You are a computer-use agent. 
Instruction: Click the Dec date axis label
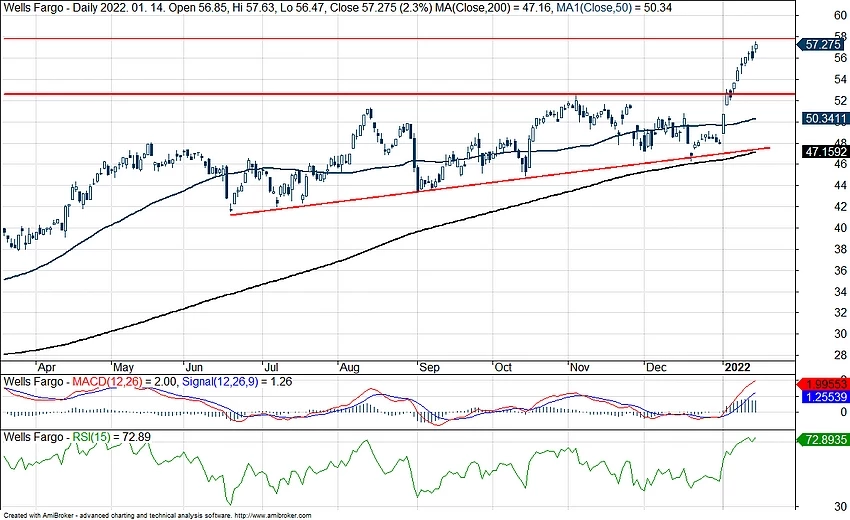click(x=656, y=367)
